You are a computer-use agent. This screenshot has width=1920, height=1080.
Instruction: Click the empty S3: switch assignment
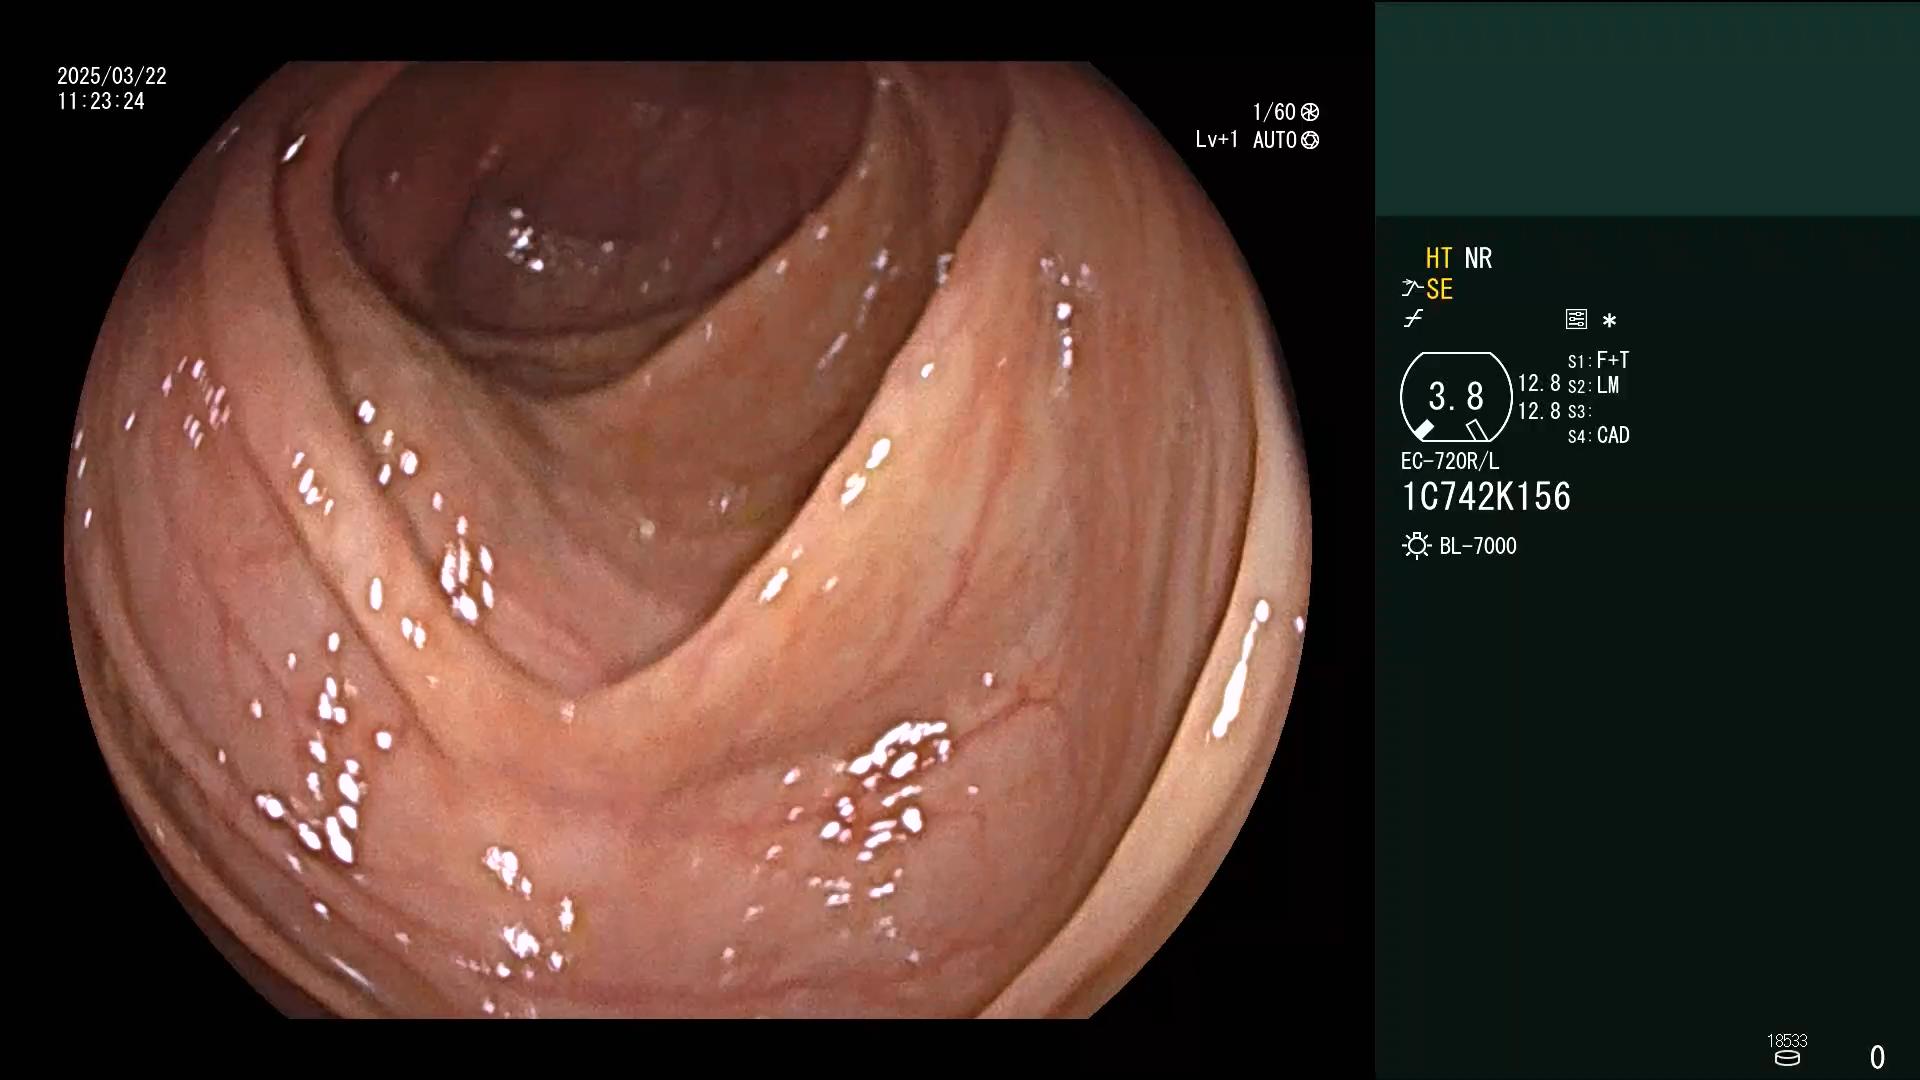click(x=1579, y=411)
